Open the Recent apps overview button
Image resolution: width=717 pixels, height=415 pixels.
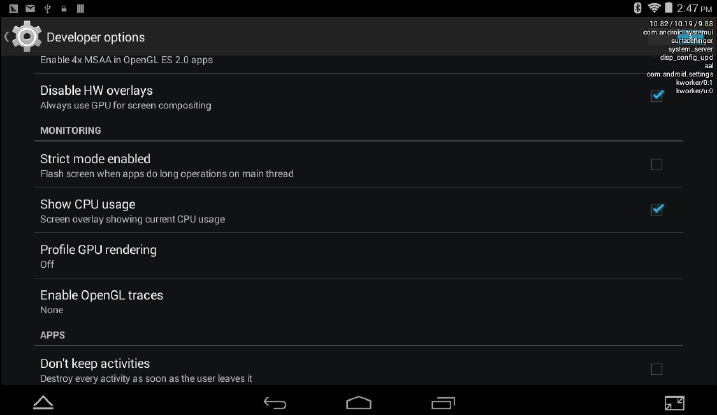443,403
